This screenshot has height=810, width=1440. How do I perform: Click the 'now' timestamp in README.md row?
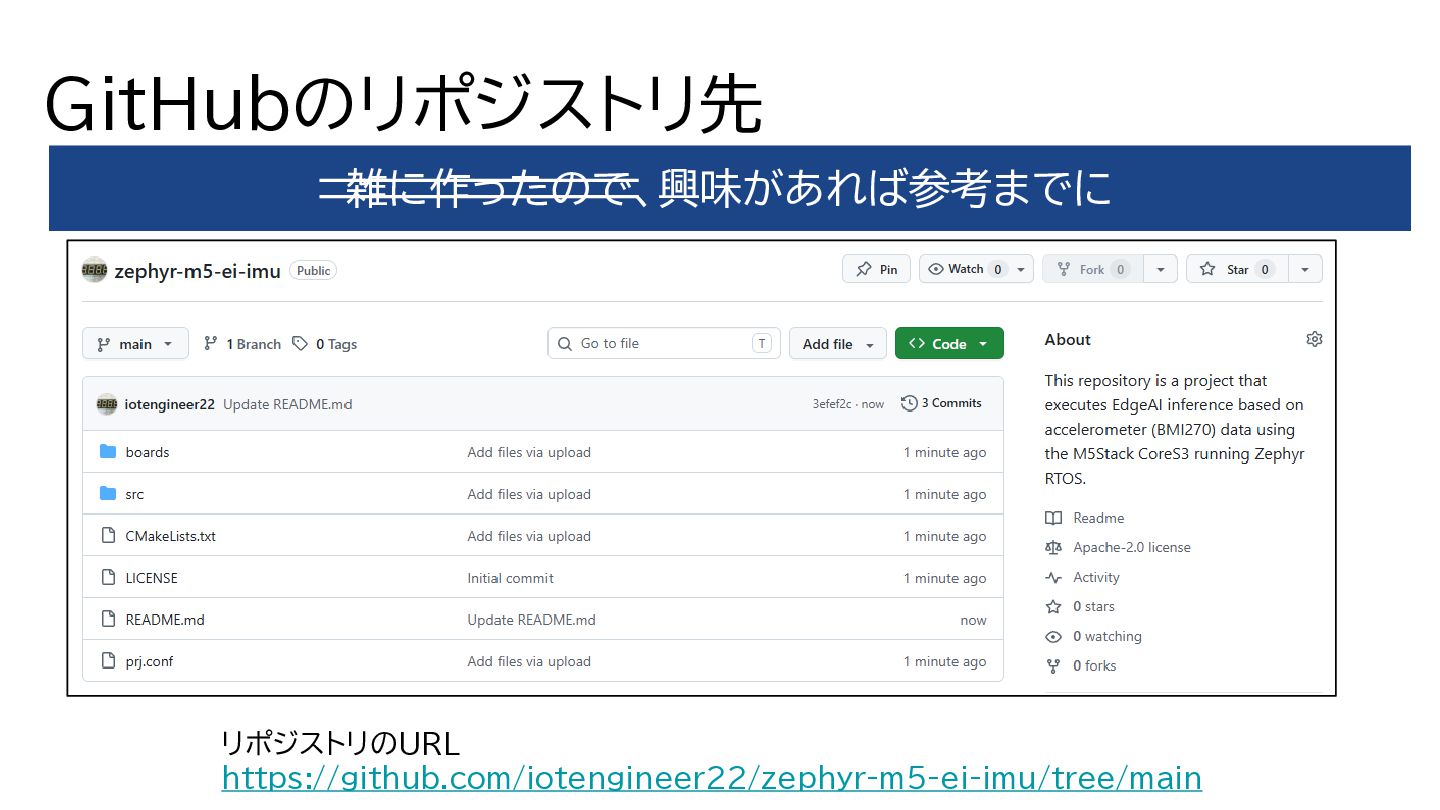[973, 620]
